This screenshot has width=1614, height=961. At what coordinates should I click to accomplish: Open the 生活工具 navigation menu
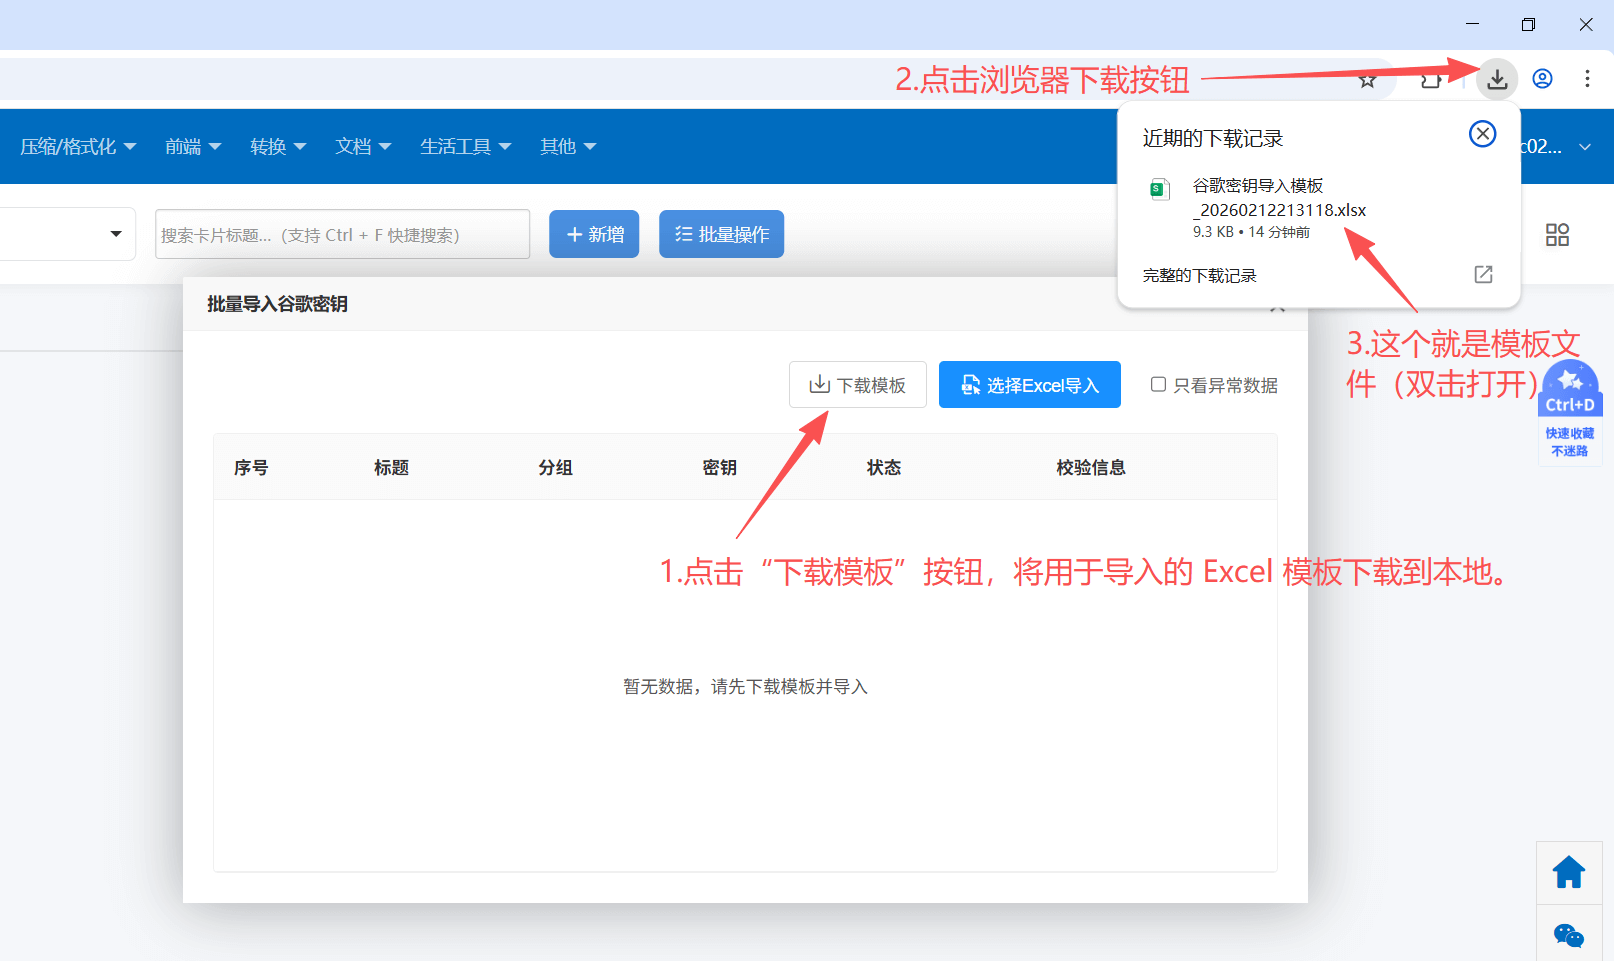pos(465,146)
